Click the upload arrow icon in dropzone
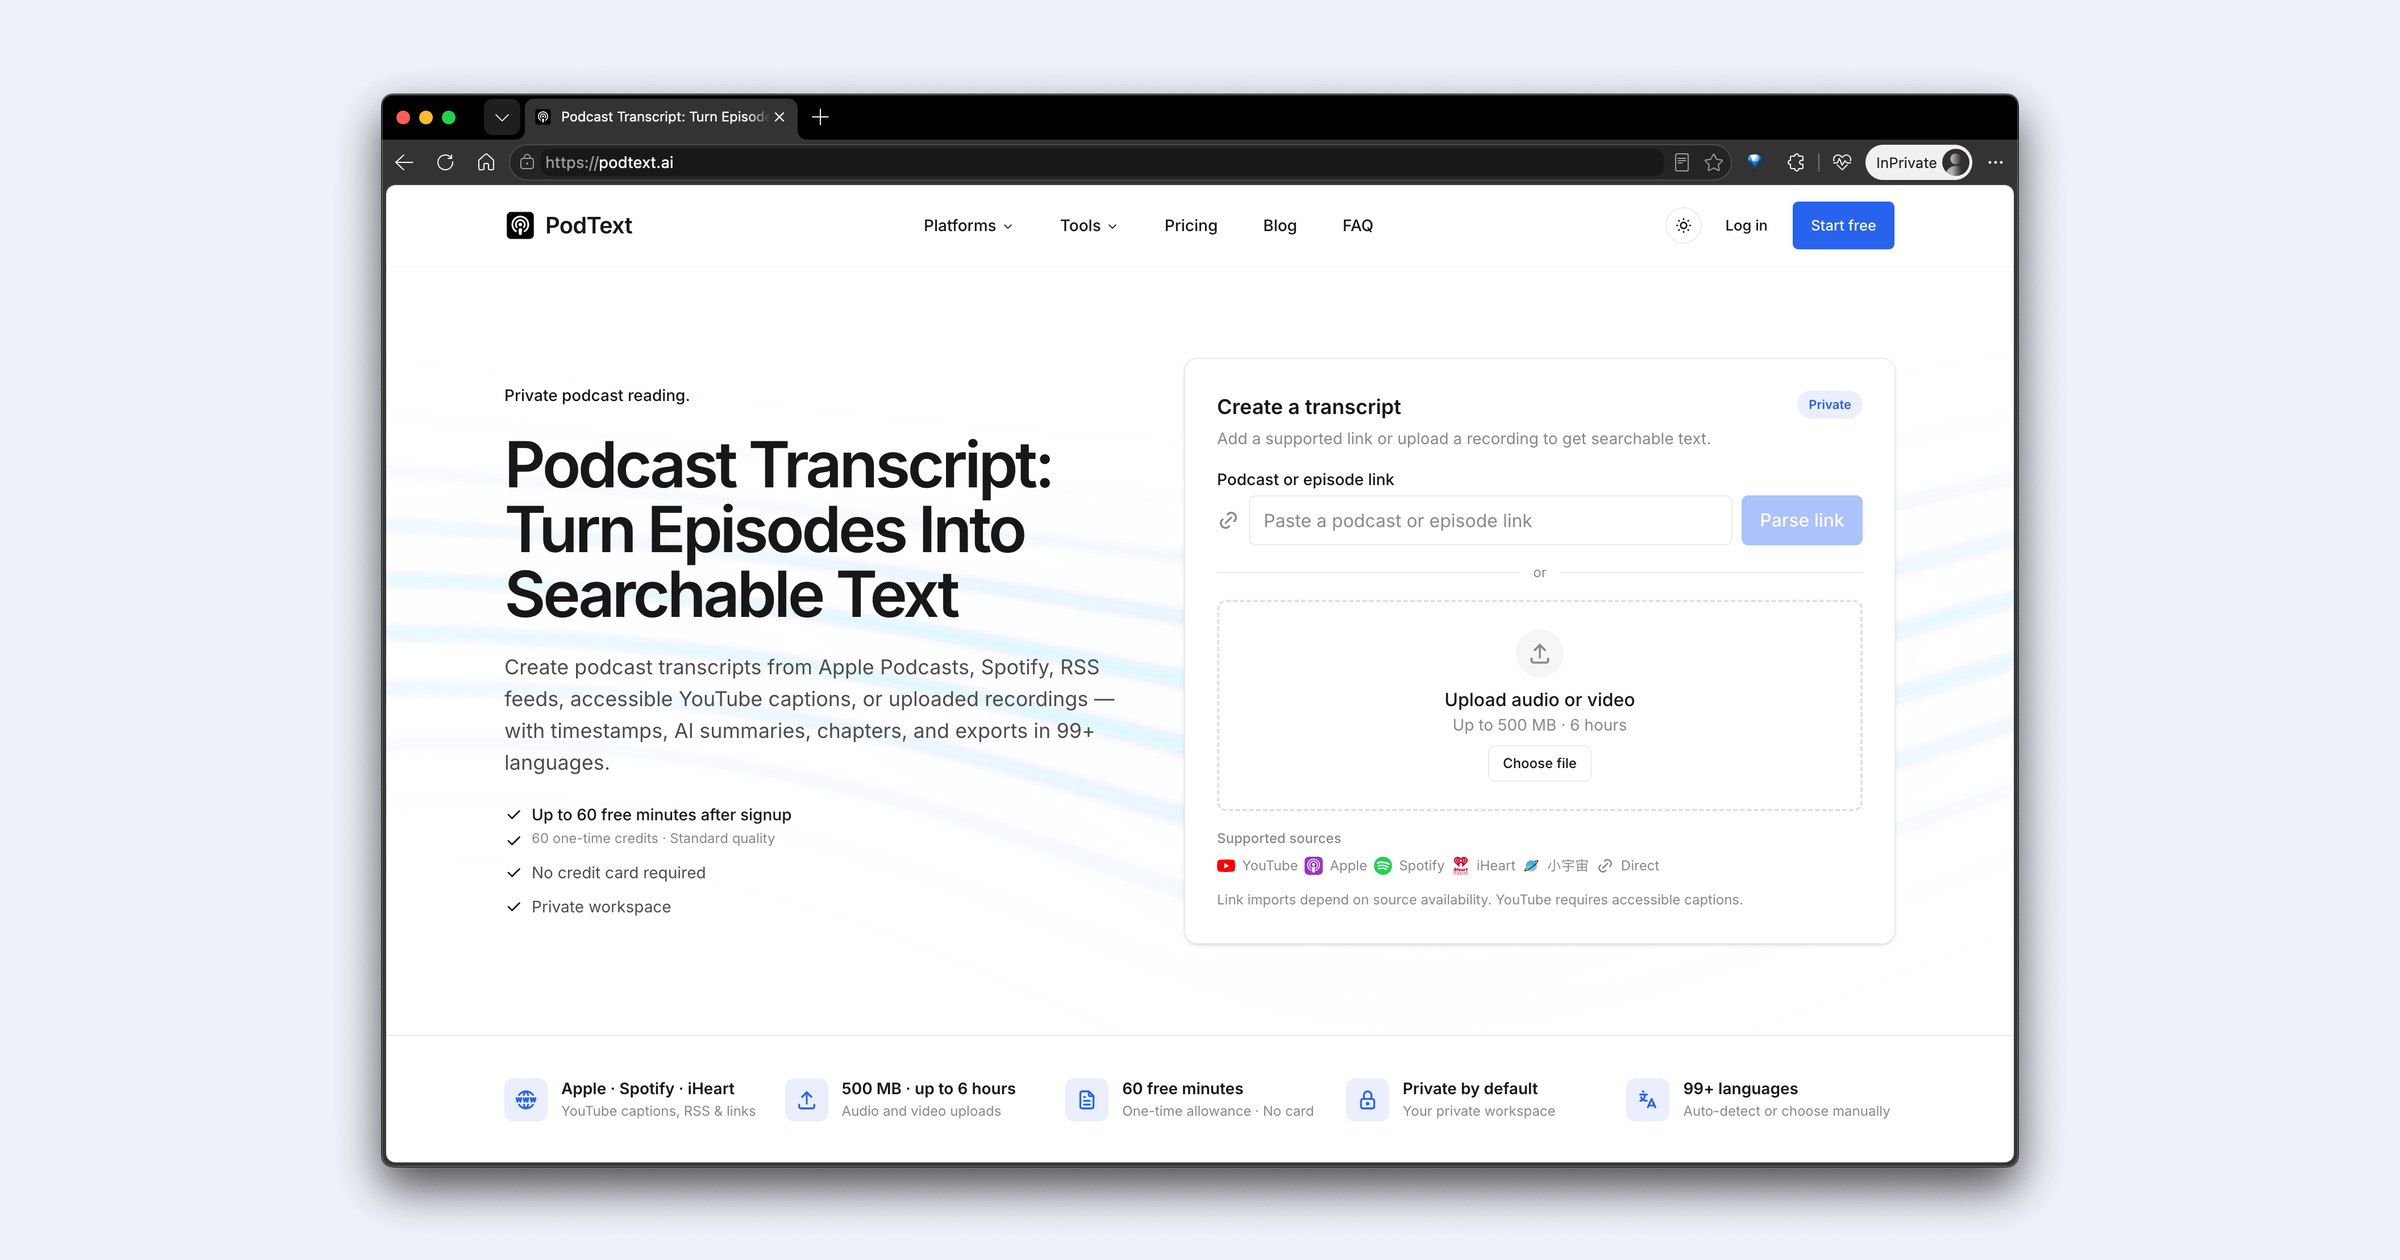Screen dimensions: 2400x1260 (1540, 654)
